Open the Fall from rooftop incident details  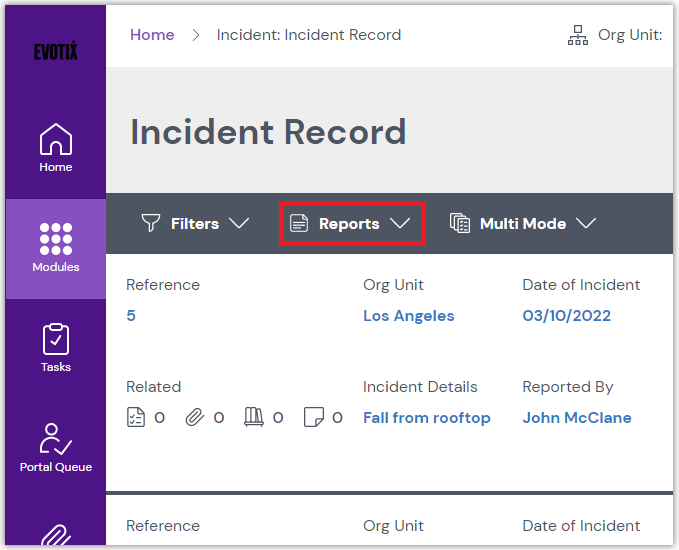pyautogui.click(x=426, y=418)
